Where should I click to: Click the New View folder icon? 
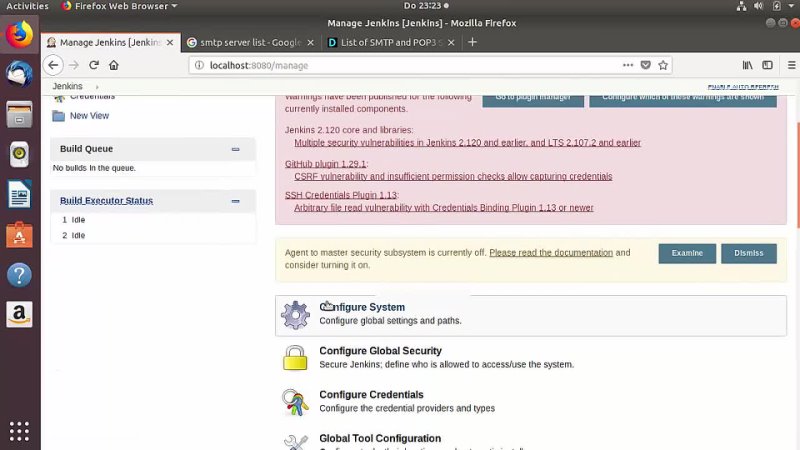point(59,116)
